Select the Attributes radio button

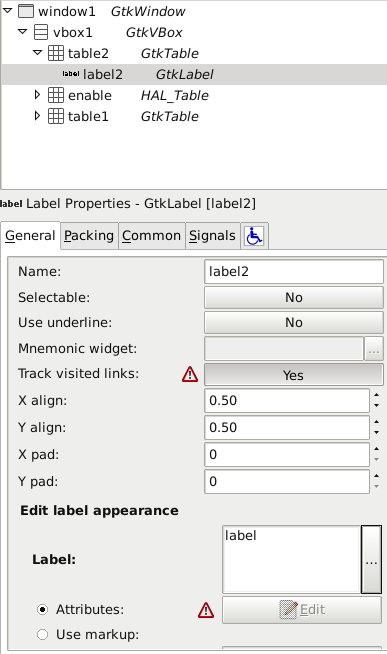point(42,609)
